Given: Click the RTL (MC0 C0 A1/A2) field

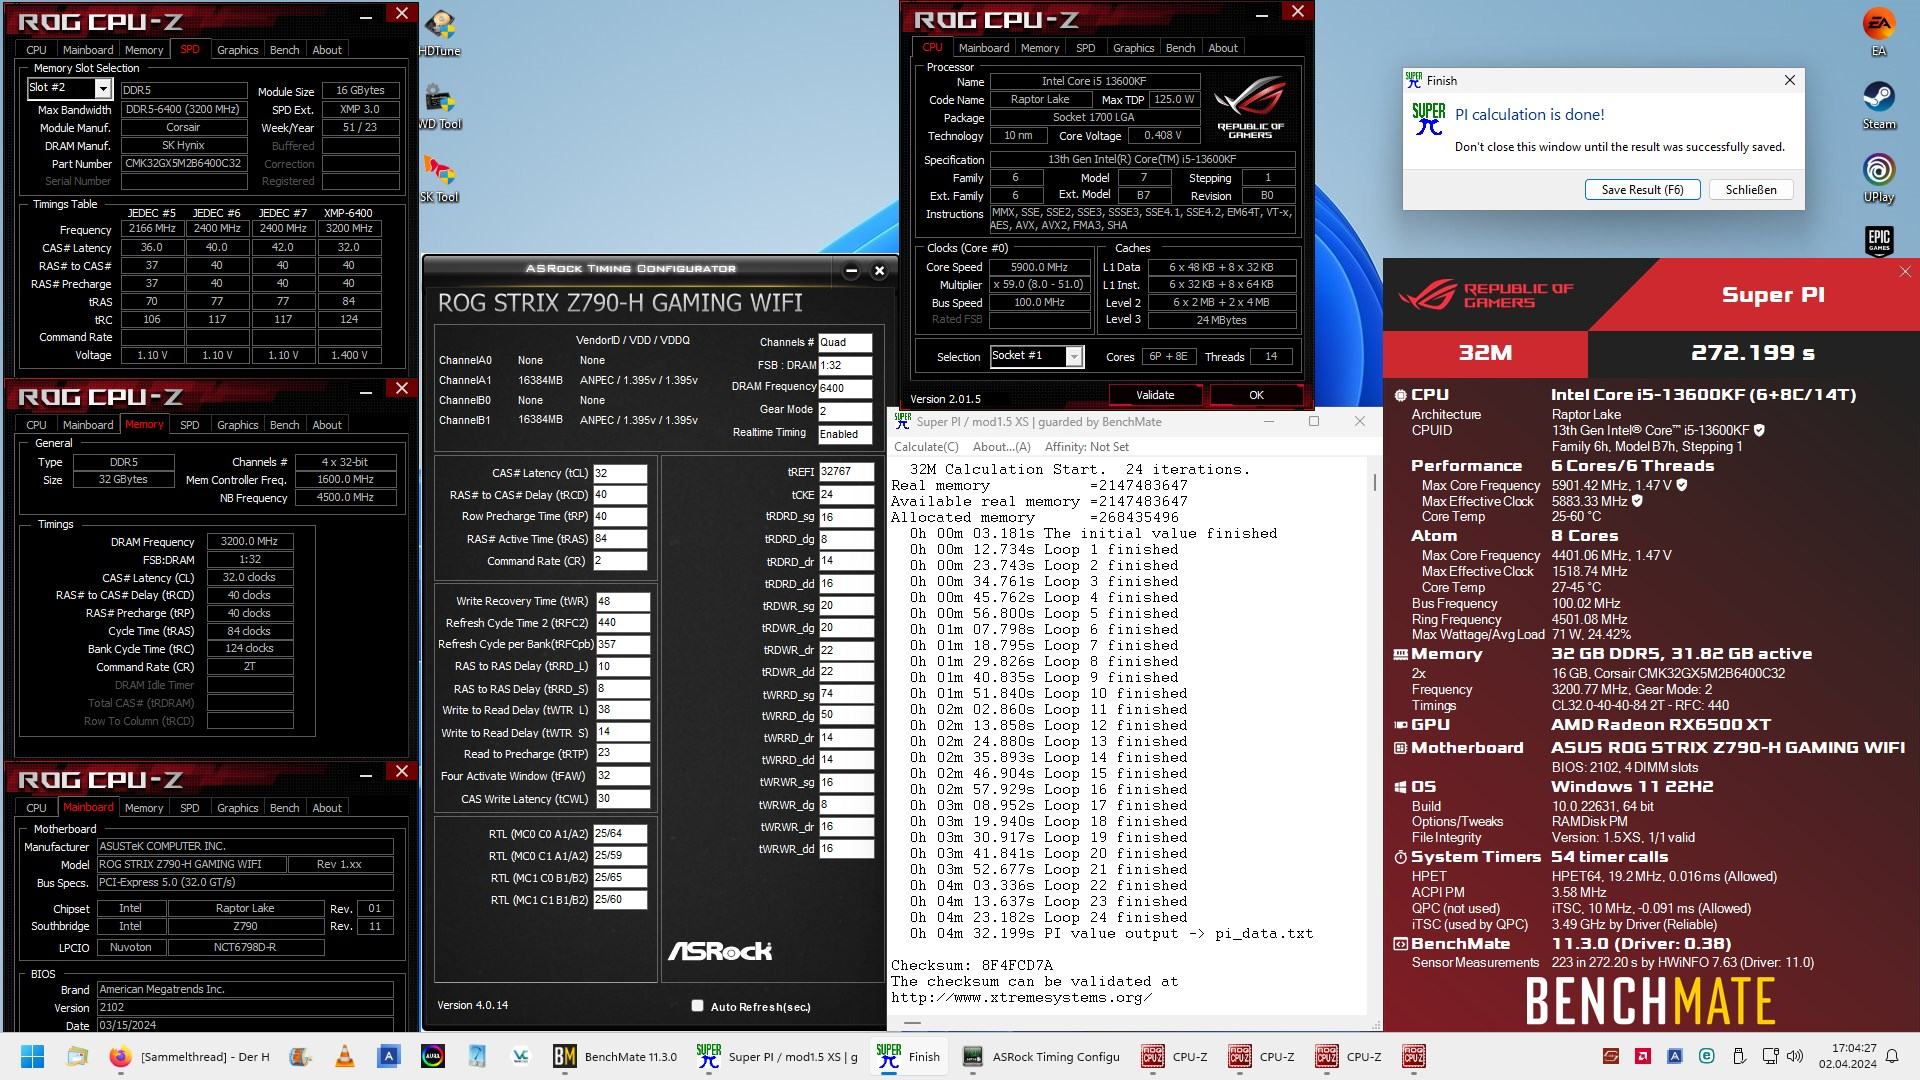Looking at the screenshot, I should 620,833.
